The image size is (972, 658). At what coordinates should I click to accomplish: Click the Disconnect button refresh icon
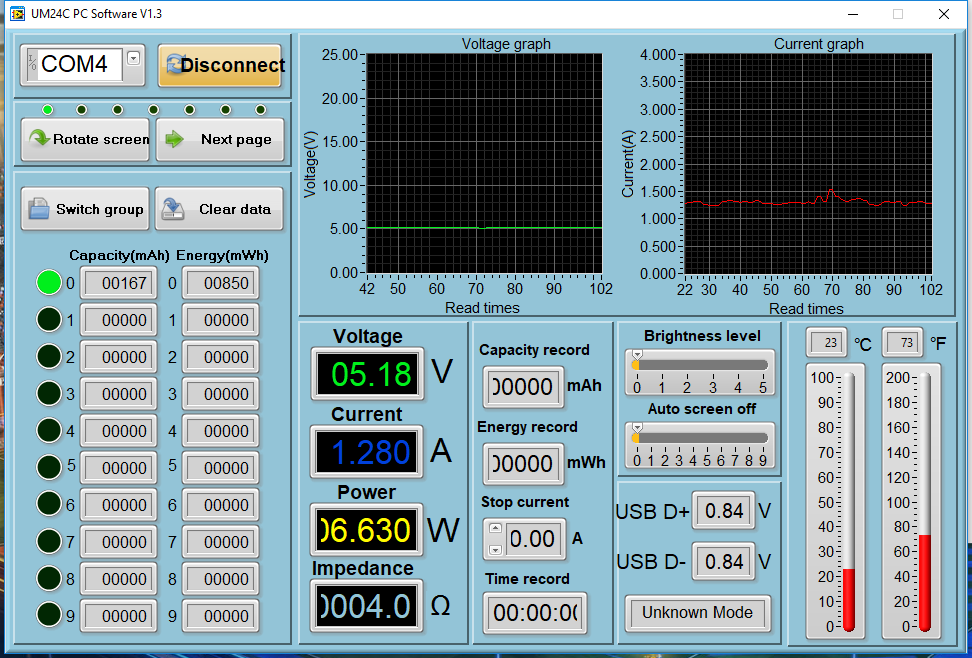pyautogui.click(x=175, y=65)
